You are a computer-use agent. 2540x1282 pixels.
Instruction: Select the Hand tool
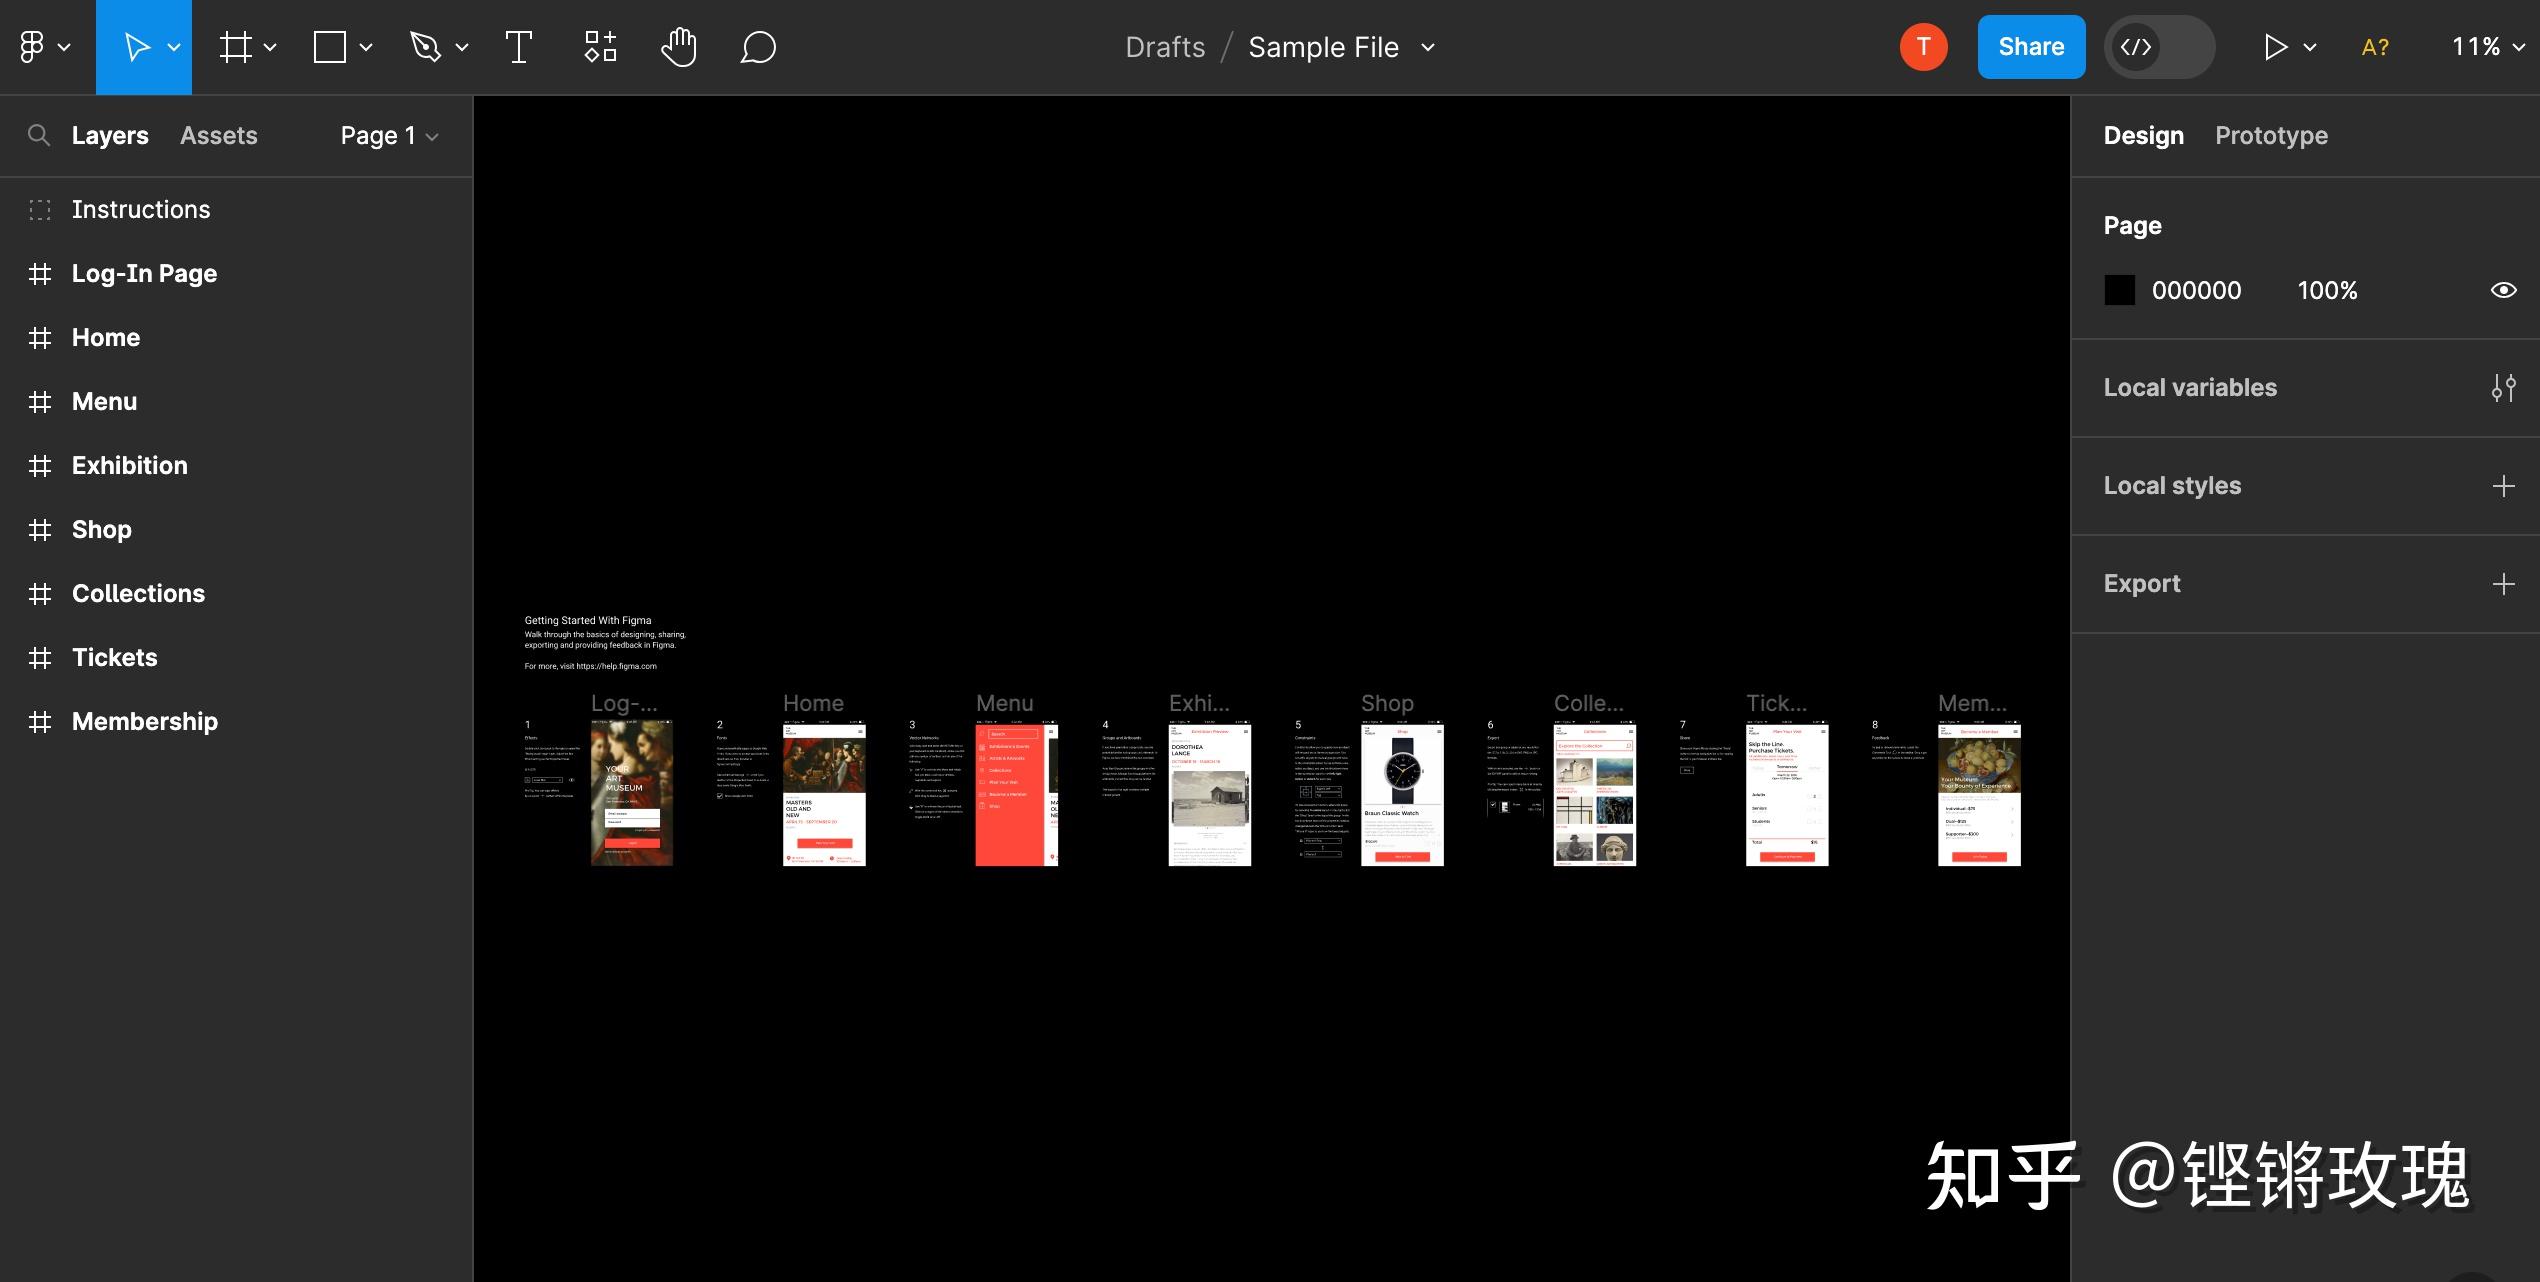pyautogui.click(x=679, y=47)
